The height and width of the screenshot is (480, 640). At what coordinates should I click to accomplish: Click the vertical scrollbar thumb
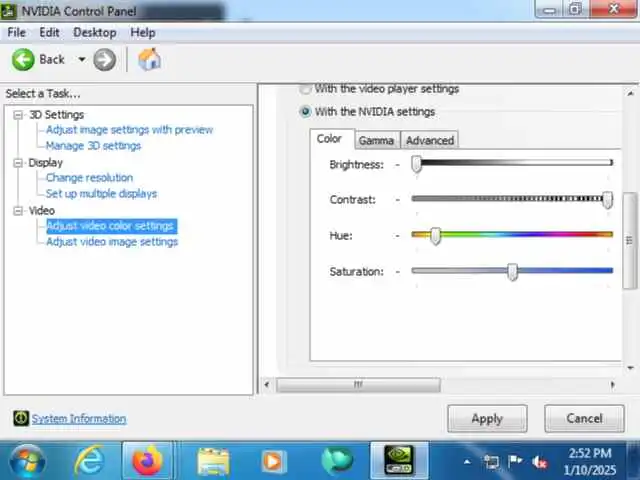coord(629,241)
